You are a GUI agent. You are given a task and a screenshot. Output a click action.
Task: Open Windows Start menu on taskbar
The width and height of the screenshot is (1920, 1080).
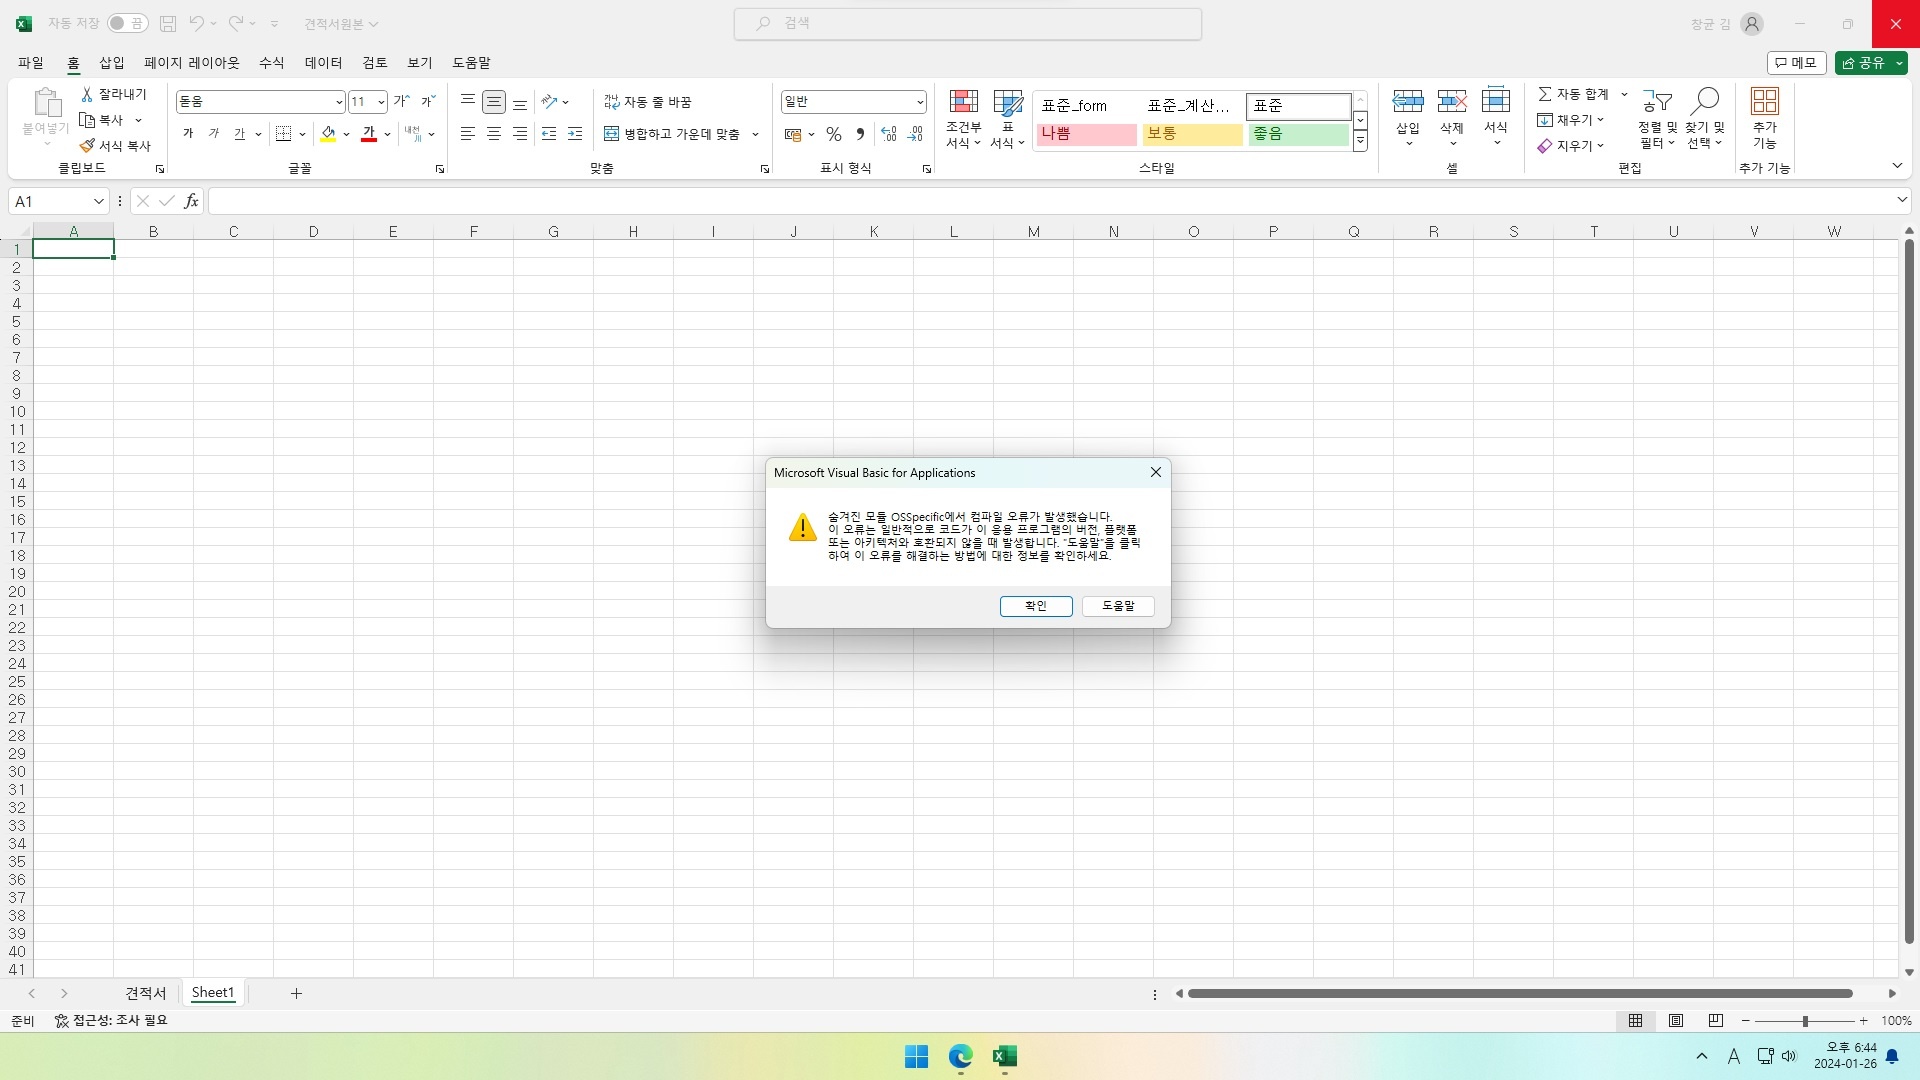(916, 1057)
